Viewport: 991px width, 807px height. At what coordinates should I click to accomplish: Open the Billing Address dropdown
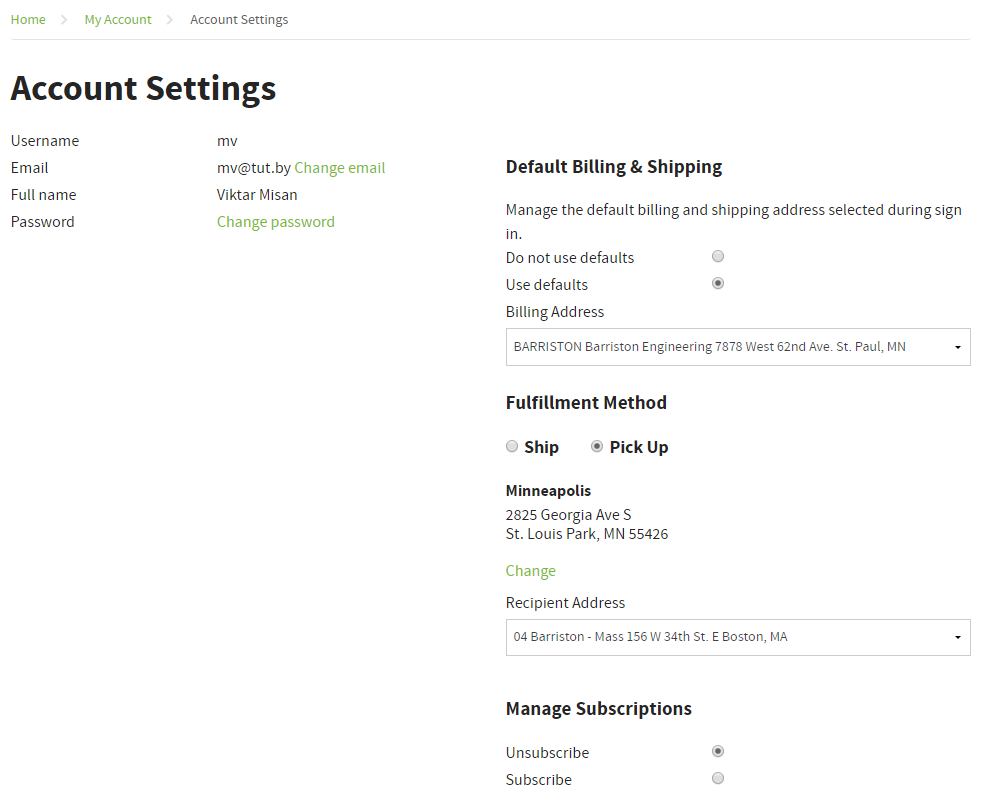(738, 347)
